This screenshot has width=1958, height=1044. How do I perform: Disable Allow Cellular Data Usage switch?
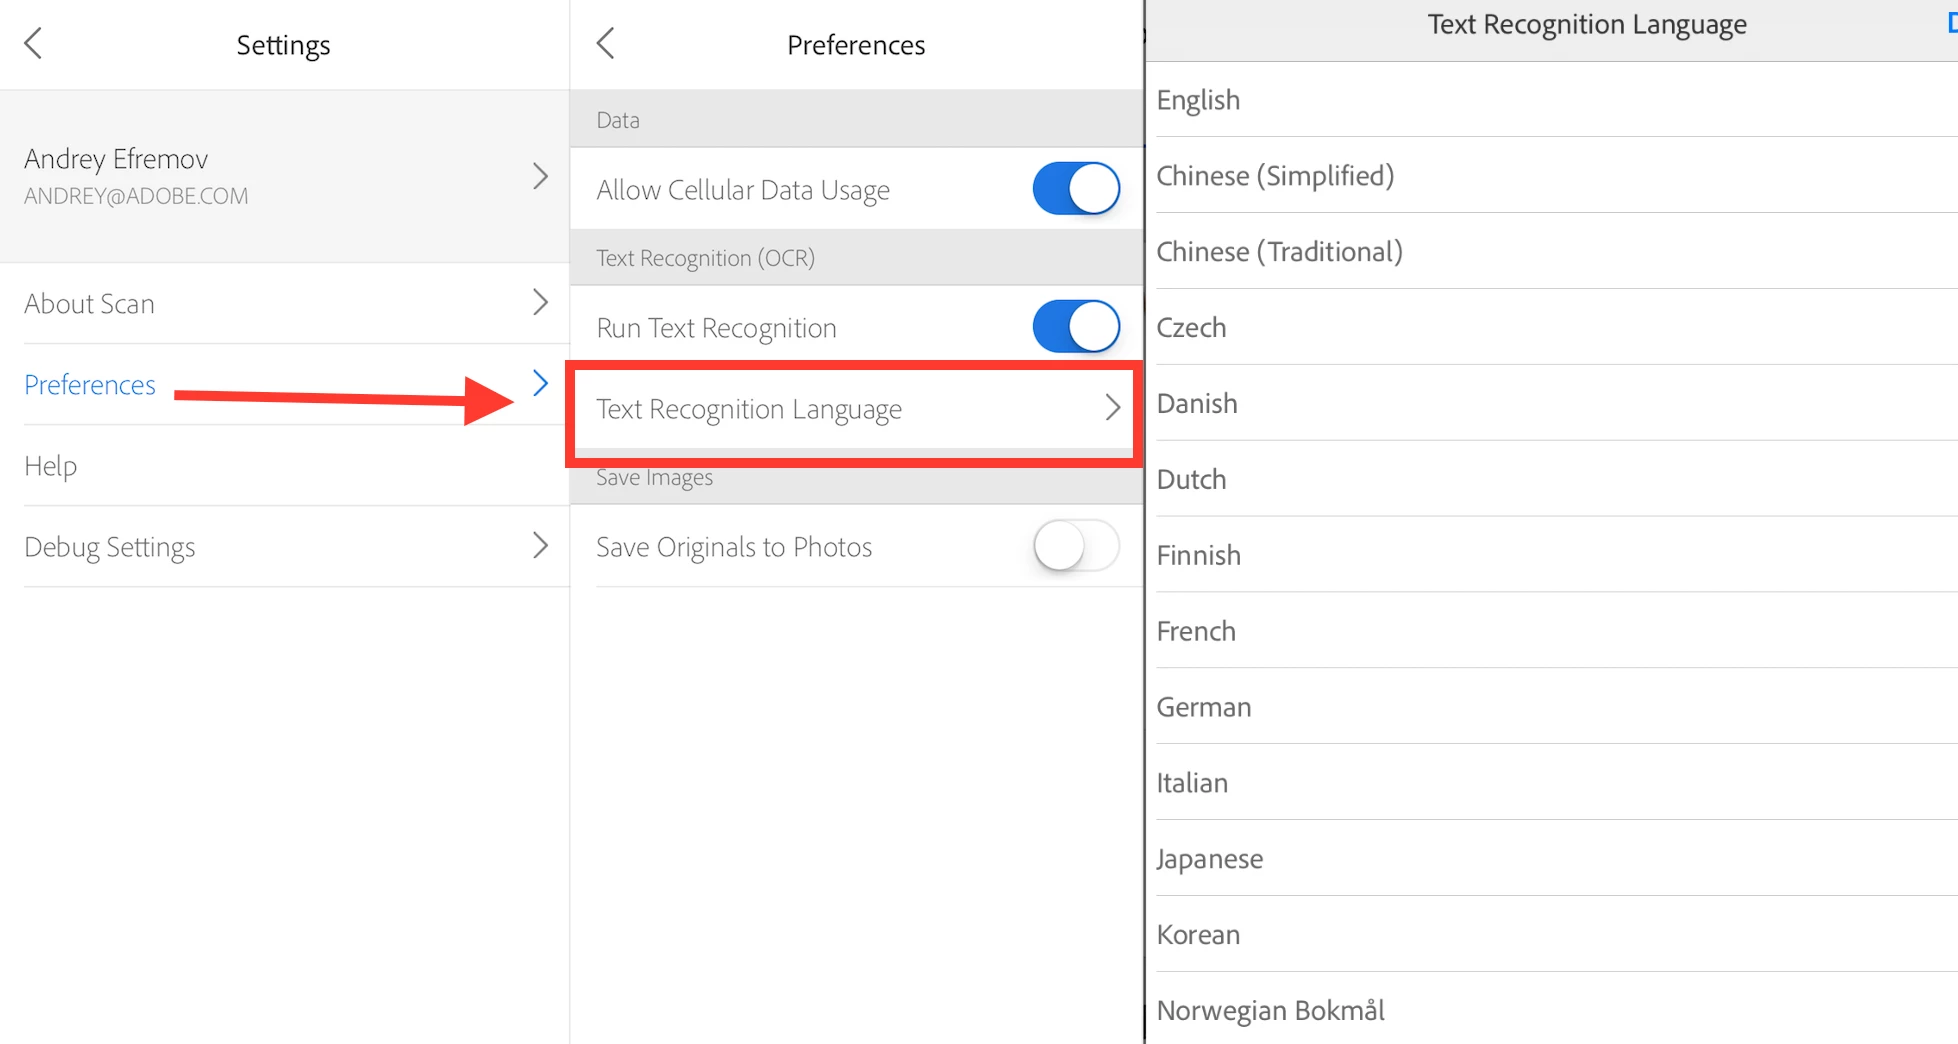coord(1076,188)
